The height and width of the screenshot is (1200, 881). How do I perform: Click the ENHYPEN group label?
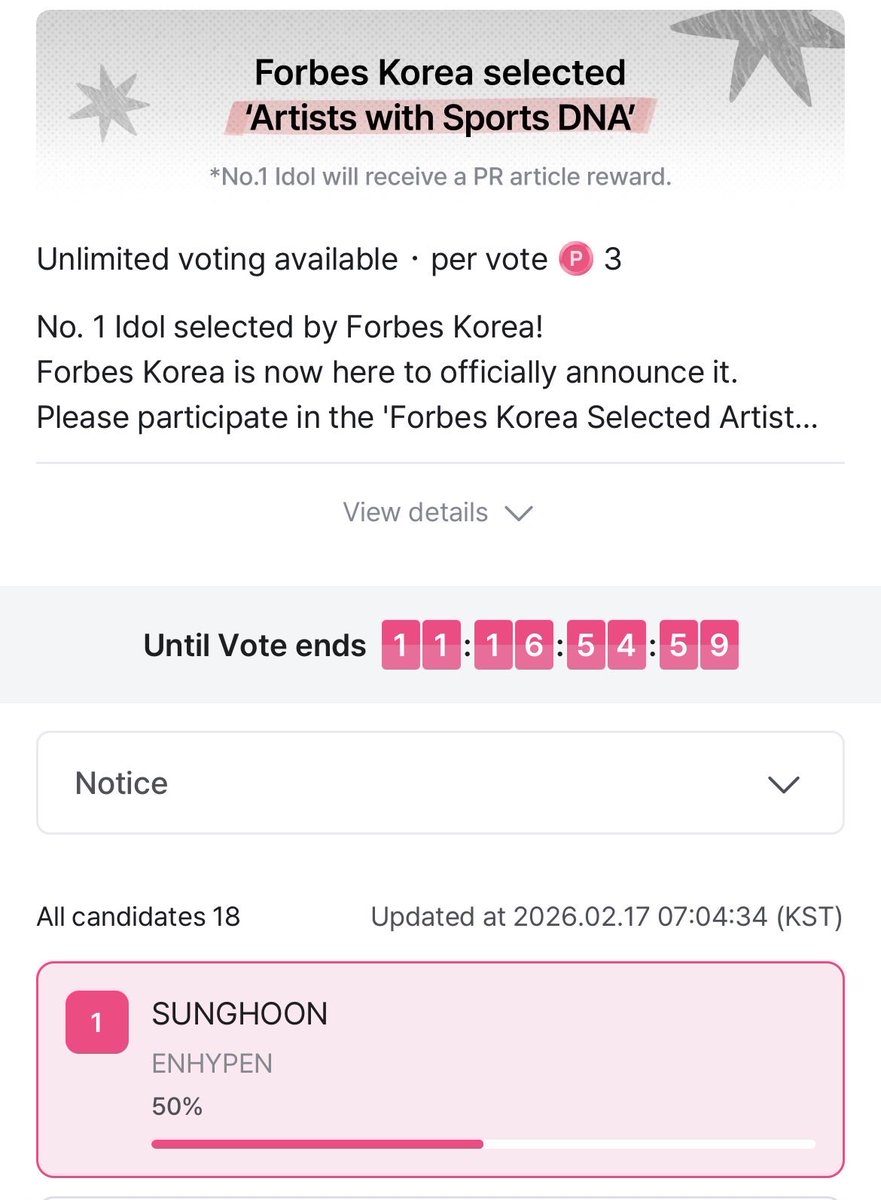click(x=212, y=1063)
